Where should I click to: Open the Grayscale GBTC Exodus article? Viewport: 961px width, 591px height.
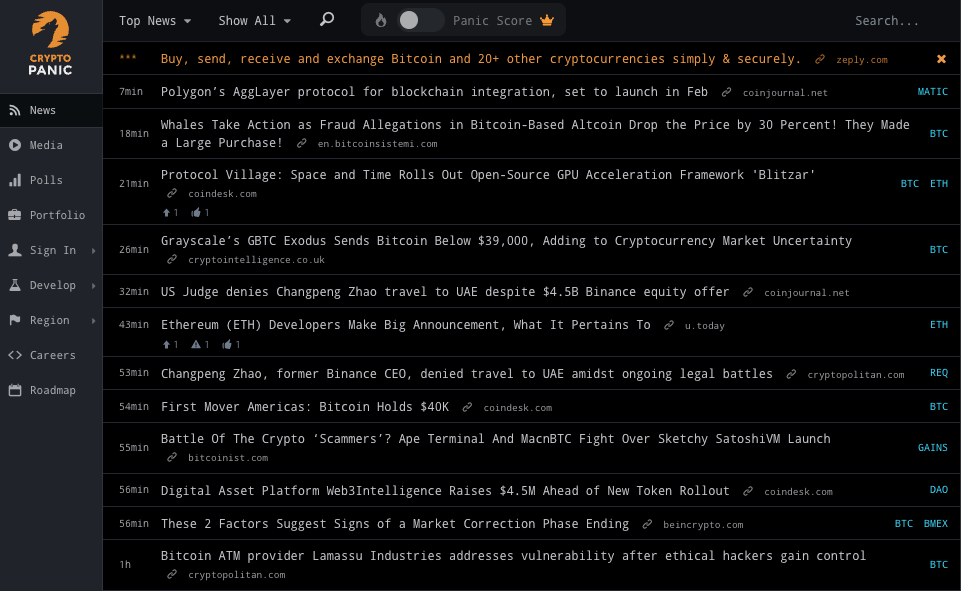click(x=506, y=241)
